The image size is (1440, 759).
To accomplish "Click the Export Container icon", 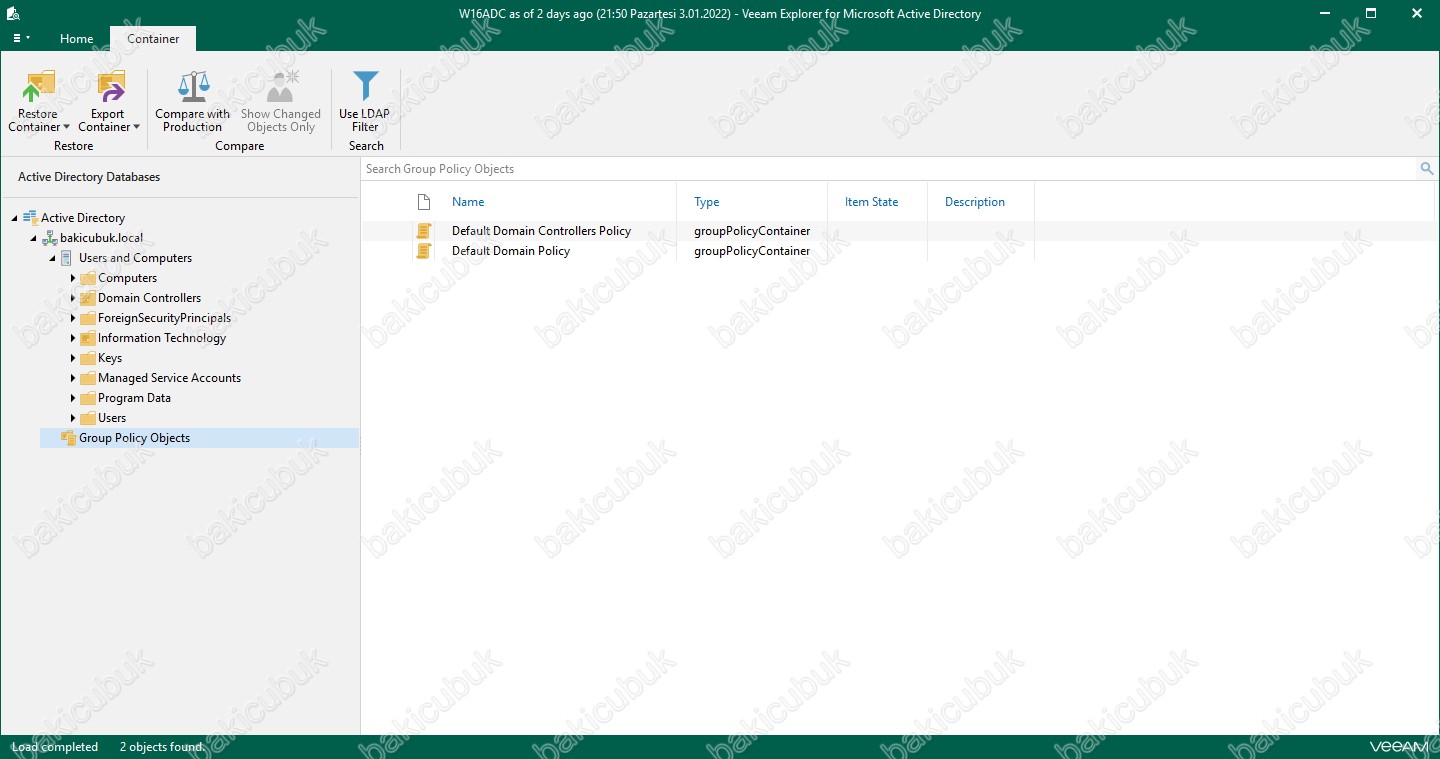I will (108, 88).
